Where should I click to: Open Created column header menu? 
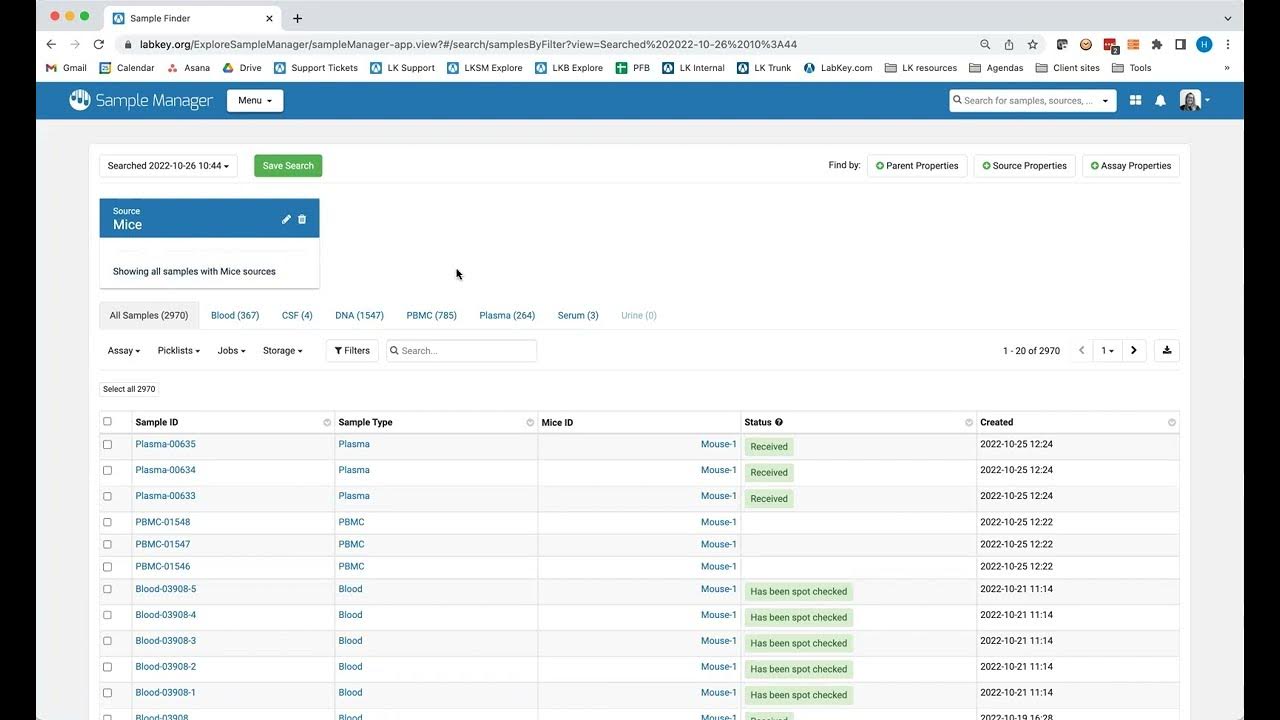click(x=1172, y=423)
